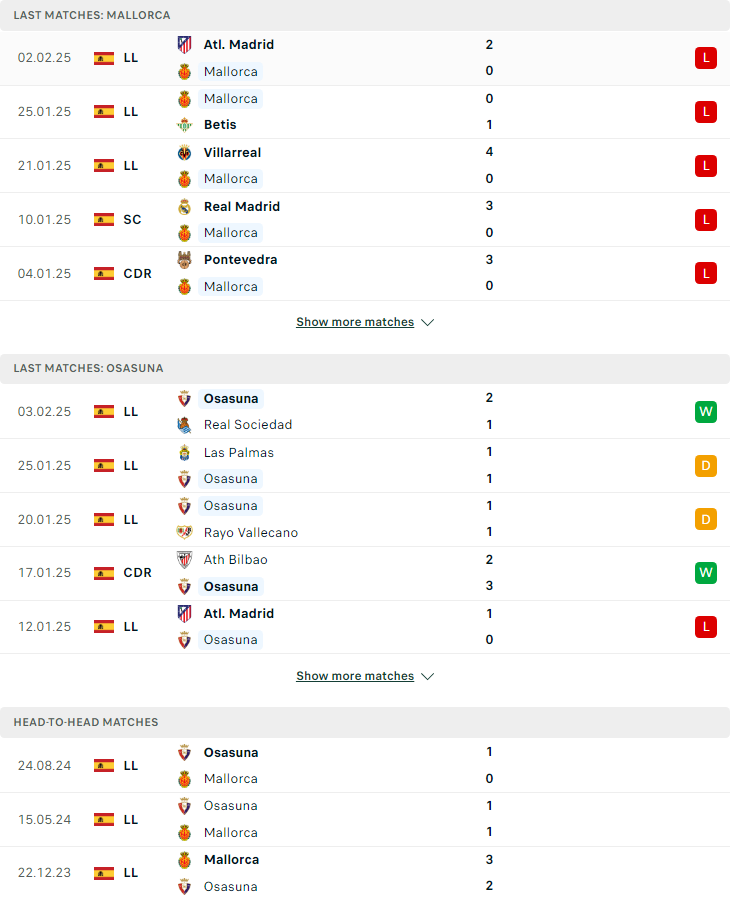Click the Real Madrid crest icon
This screenshot has width=741, height=899.
[x=184, y=206]
